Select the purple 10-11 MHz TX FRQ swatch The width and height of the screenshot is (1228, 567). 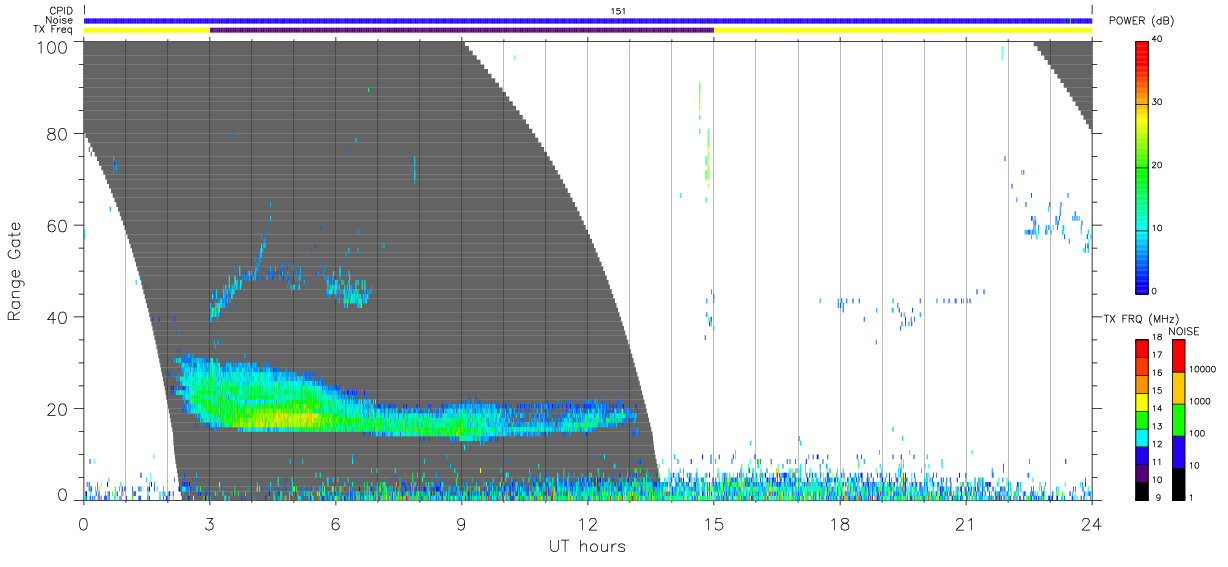1142,473
